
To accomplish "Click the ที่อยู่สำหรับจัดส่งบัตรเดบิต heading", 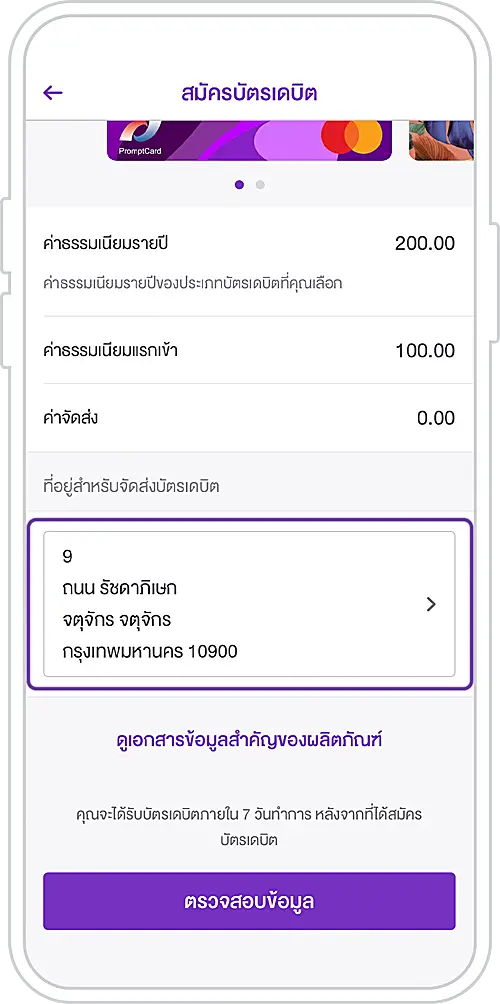I will coord(131,486).
